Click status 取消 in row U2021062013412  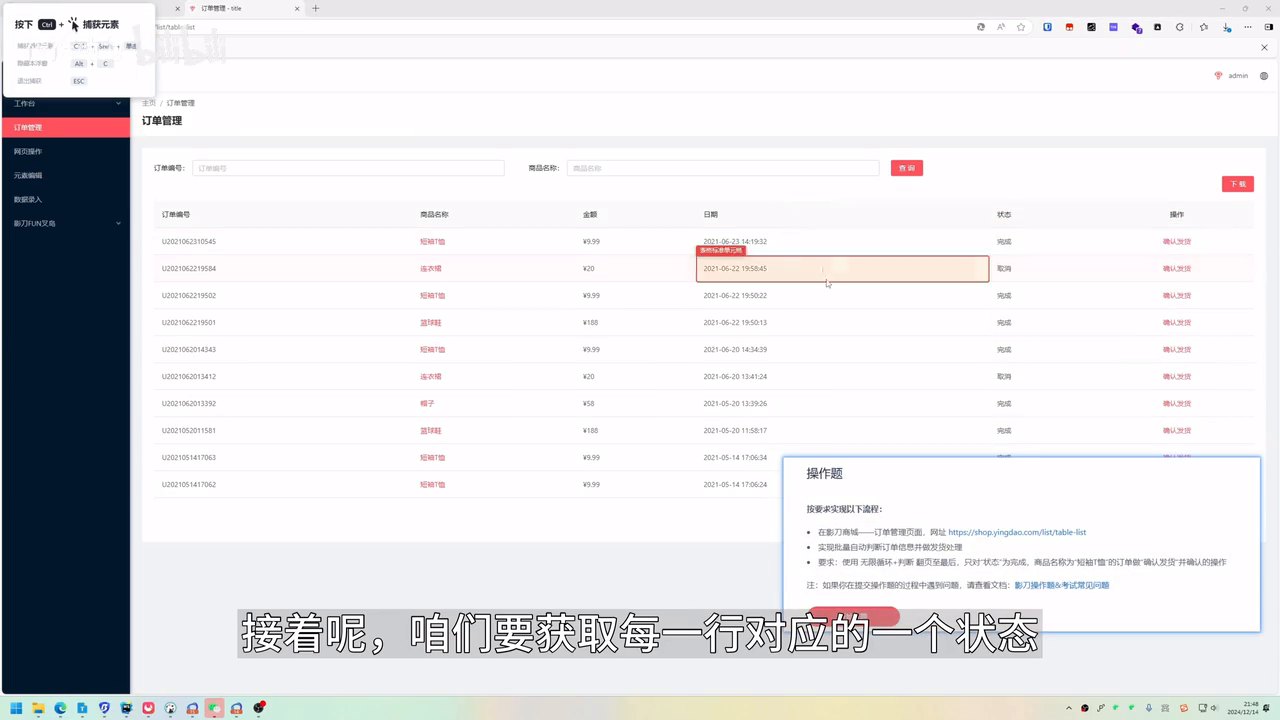[x=1004, y=376]
